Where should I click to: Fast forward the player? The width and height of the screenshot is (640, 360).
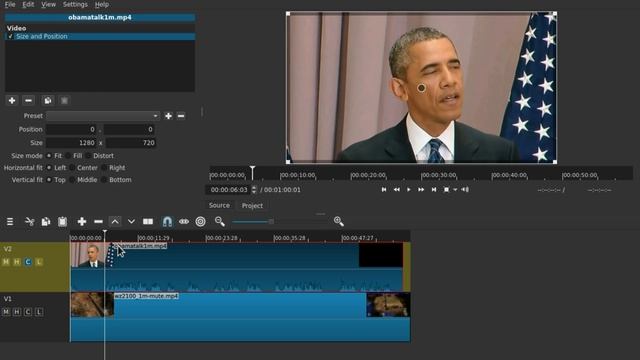point(421,189)
